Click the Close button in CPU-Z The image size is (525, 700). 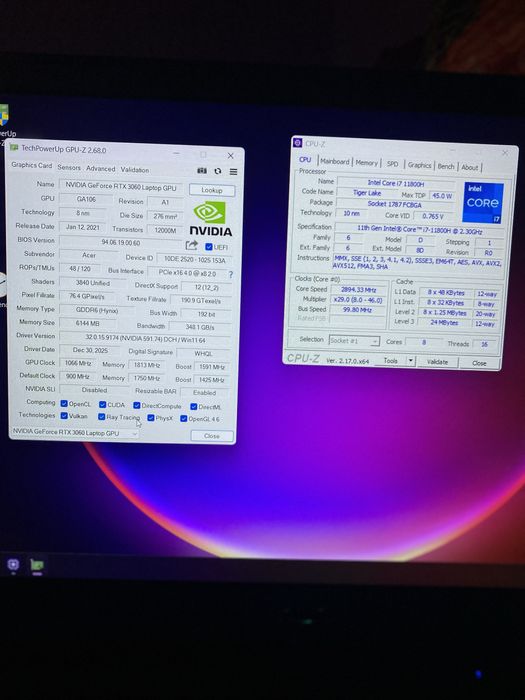(479, 363)
